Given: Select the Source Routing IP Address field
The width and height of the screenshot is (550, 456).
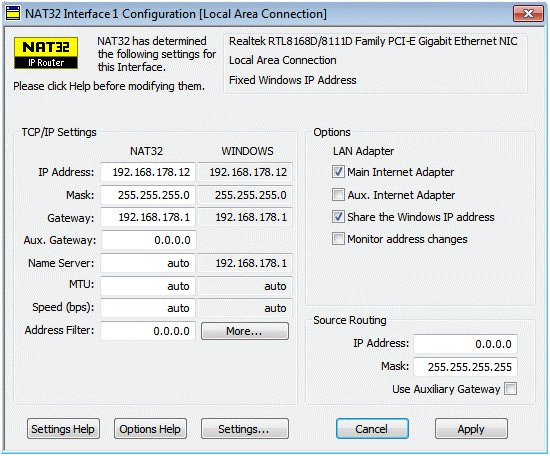Looking at the screenshot, I should pos(465,344).
